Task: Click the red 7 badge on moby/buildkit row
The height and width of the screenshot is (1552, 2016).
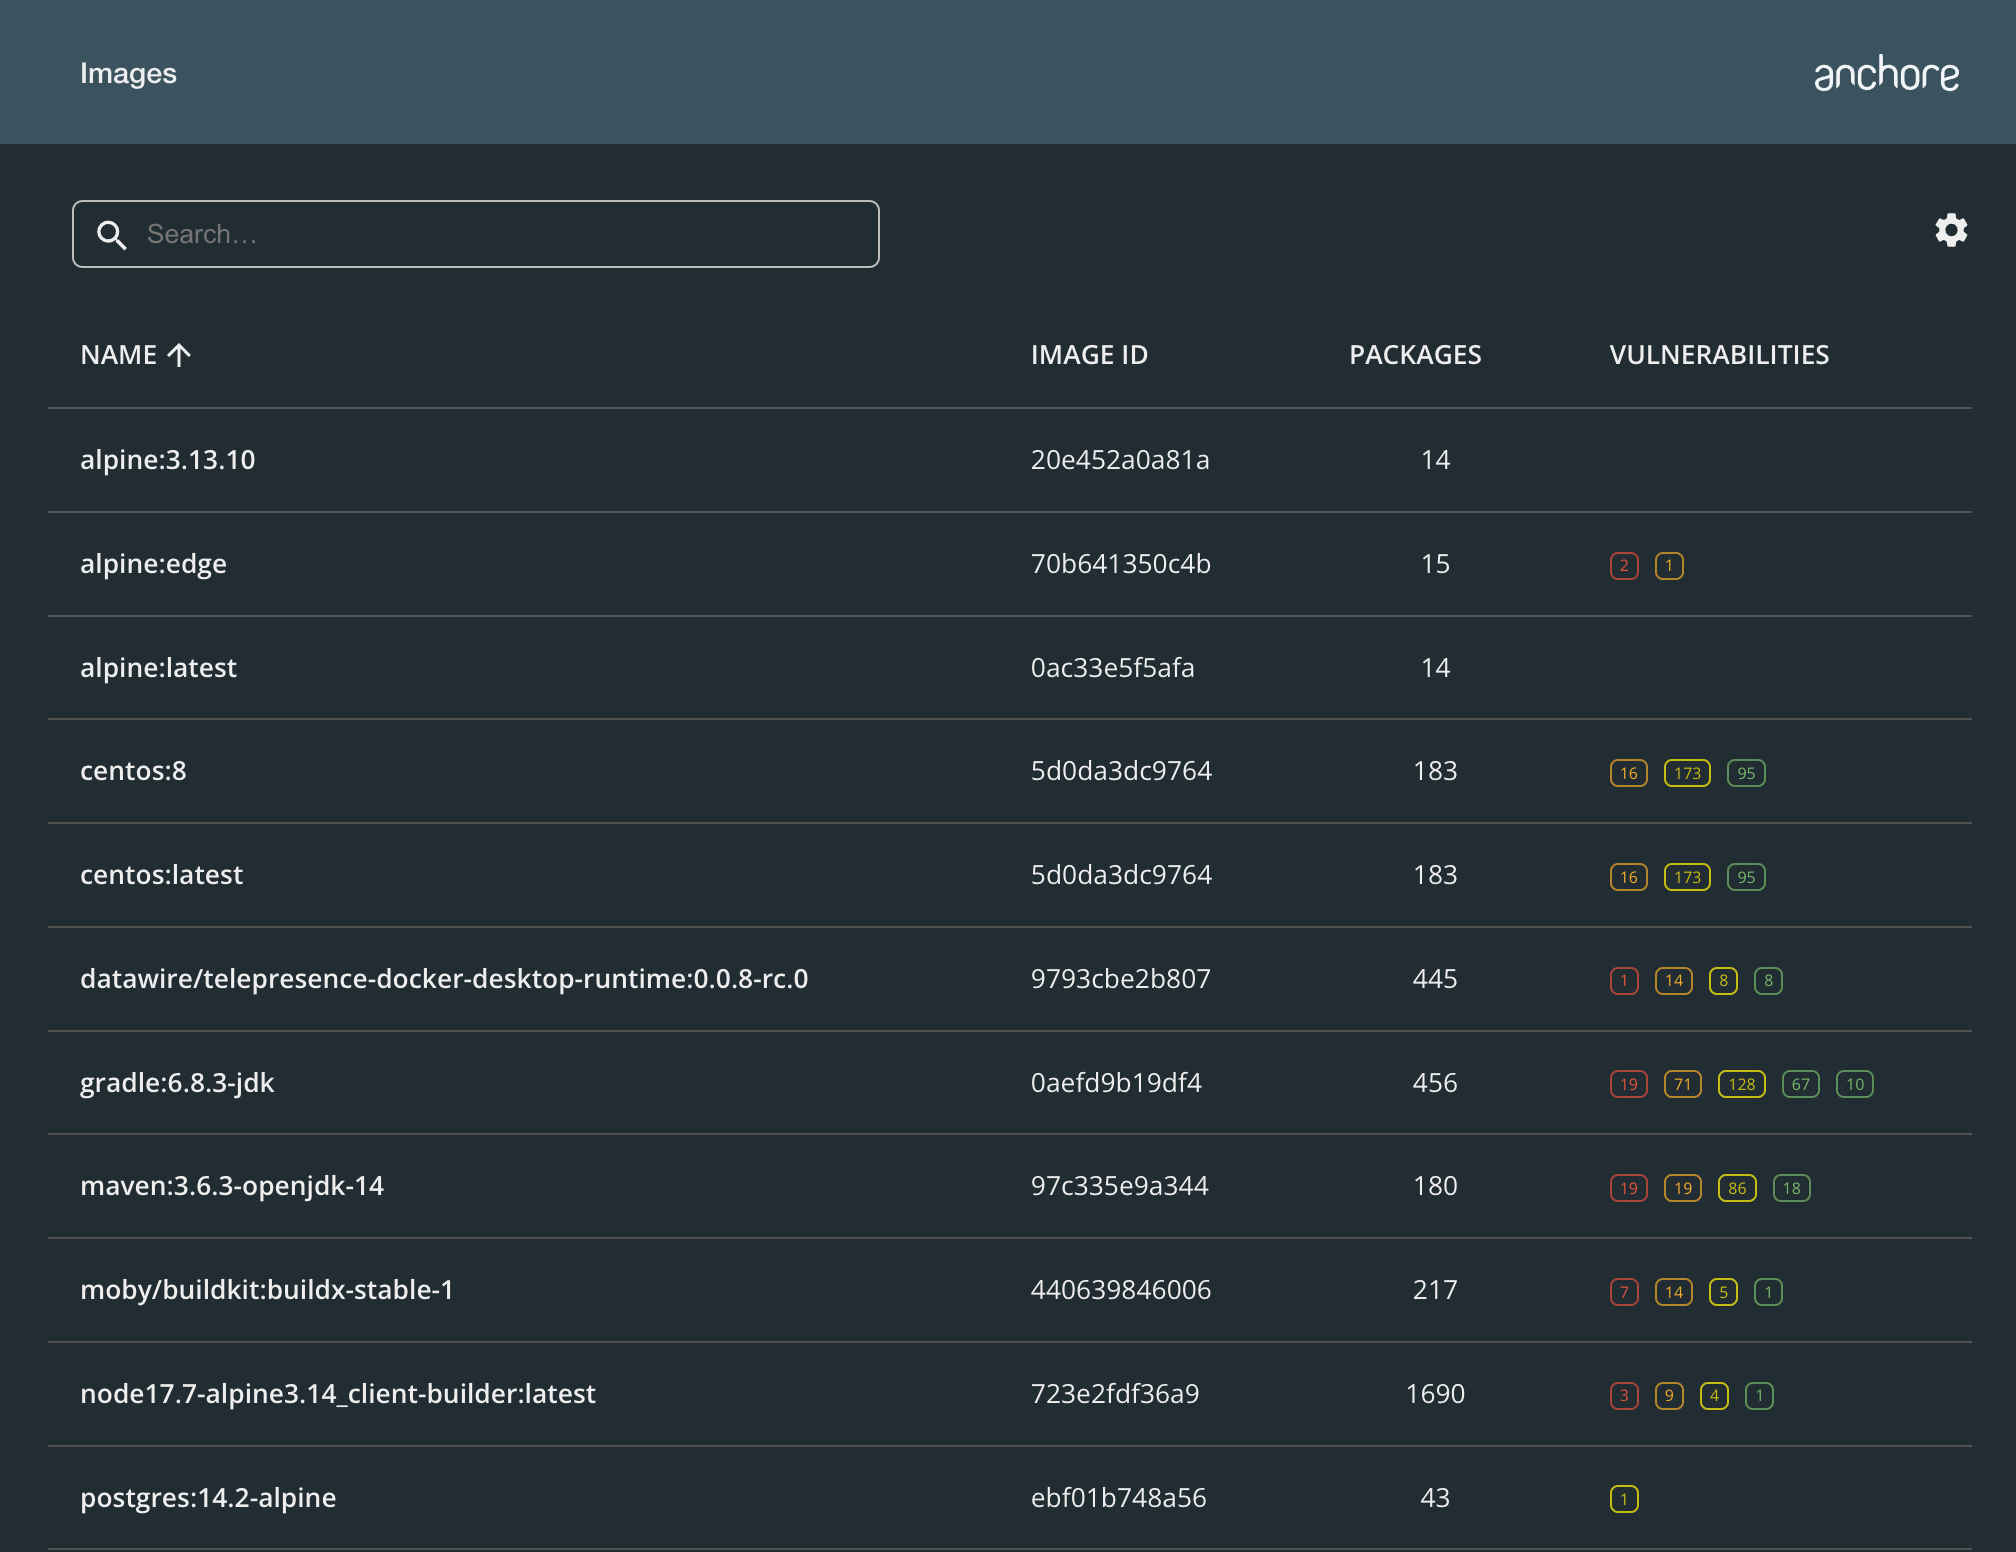Action: 1622,1292
